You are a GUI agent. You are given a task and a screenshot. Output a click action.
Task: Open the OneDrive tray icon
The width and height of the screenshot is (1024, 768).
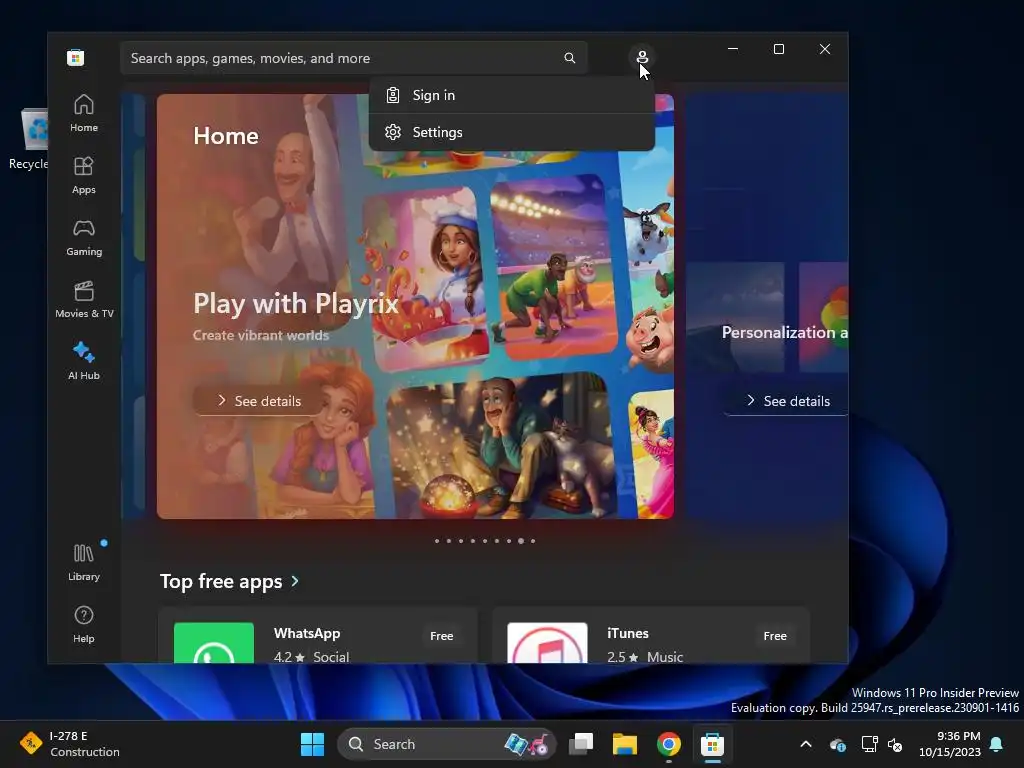click(838, 744)
